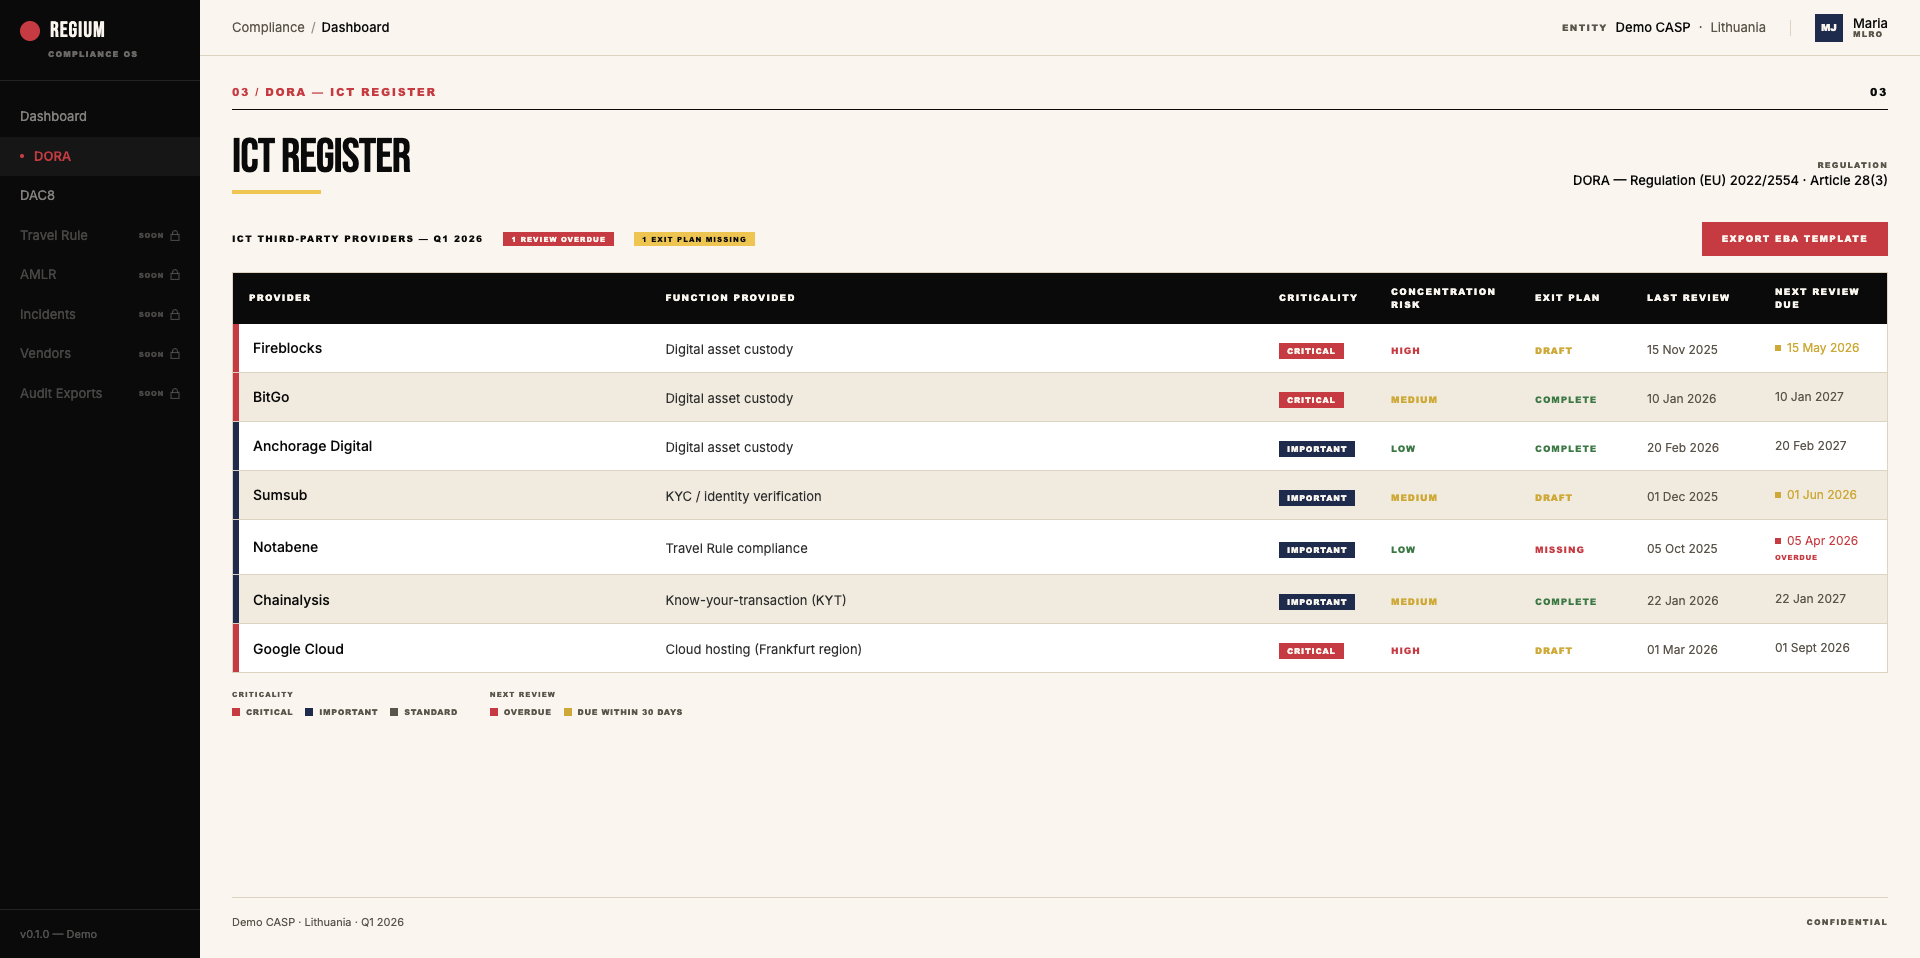Click Critical badge in BitGo row
The height and width of the screenshot is (958, 1920).
point(1311,400)
